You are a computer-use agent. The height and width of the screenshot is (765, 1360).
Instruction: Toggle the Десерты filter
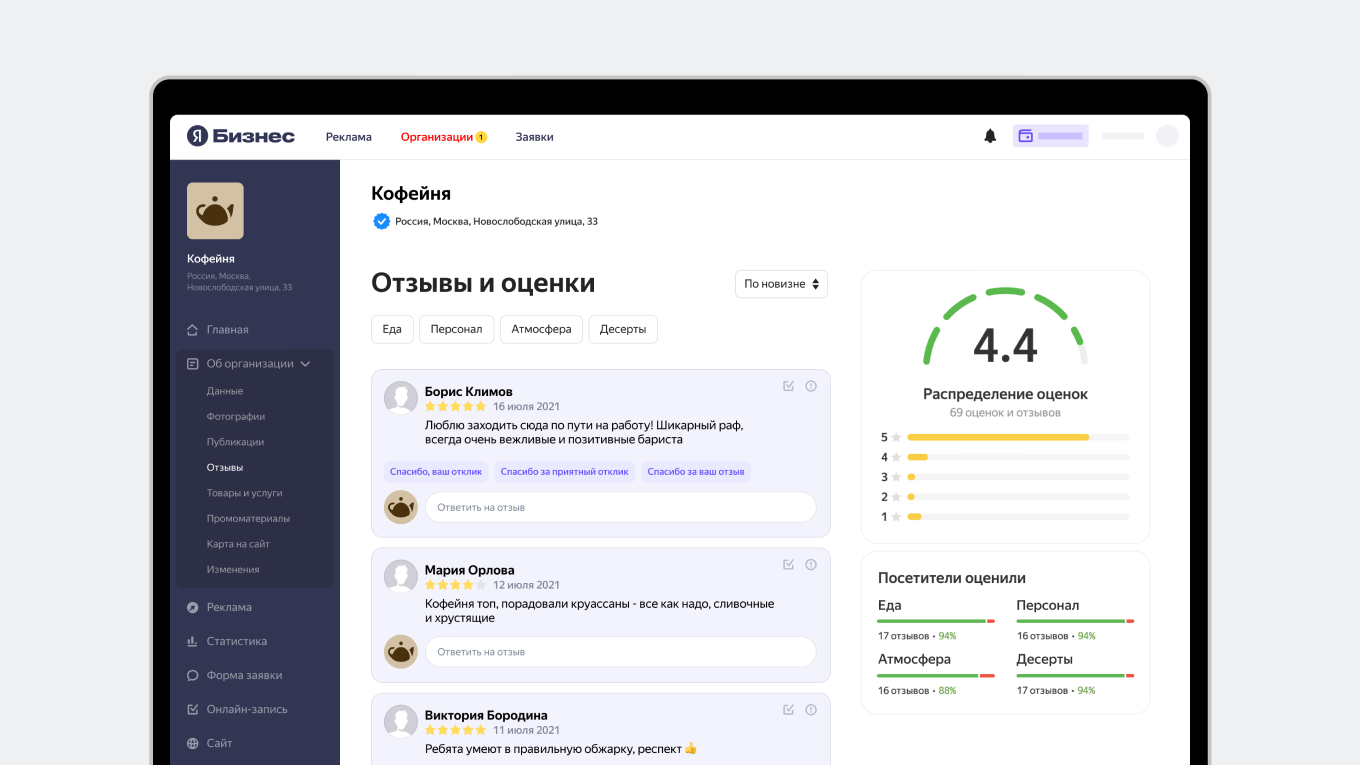coord(622,329)
